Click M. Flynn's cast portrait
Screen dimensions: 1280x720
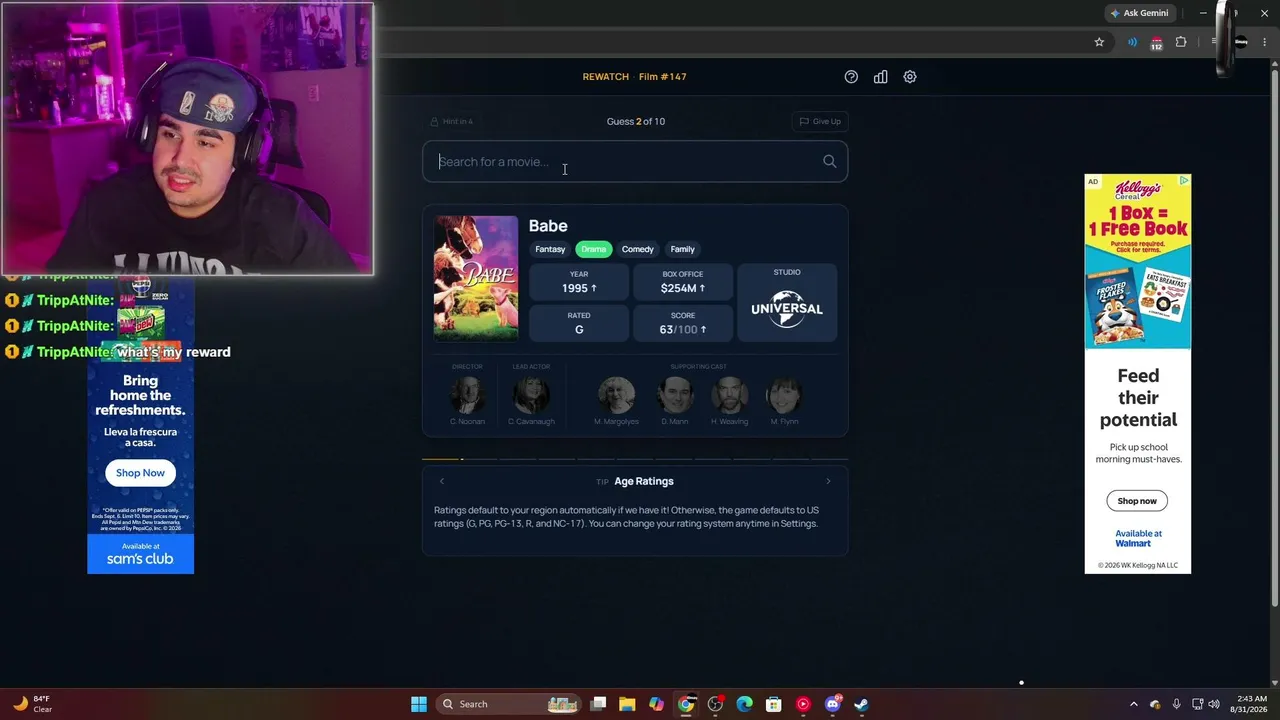[784, 395]
